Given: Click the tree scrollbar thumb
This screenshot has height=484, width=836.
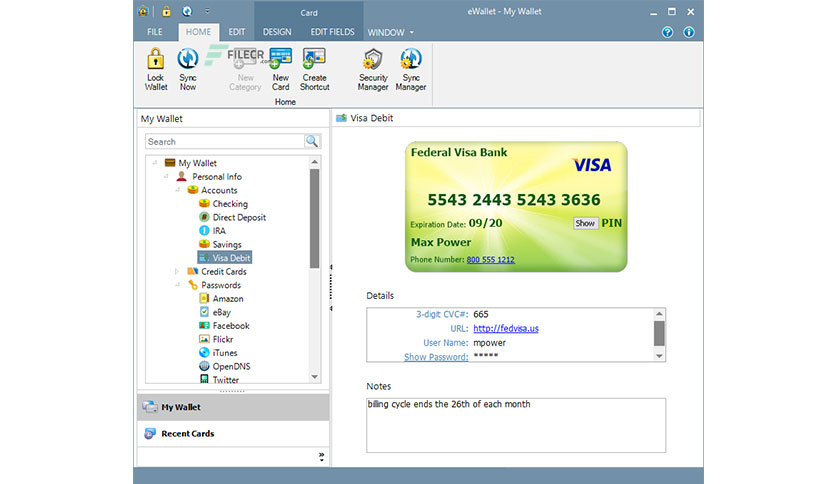Looking at the screenshot, I should (x=315, y=219).
